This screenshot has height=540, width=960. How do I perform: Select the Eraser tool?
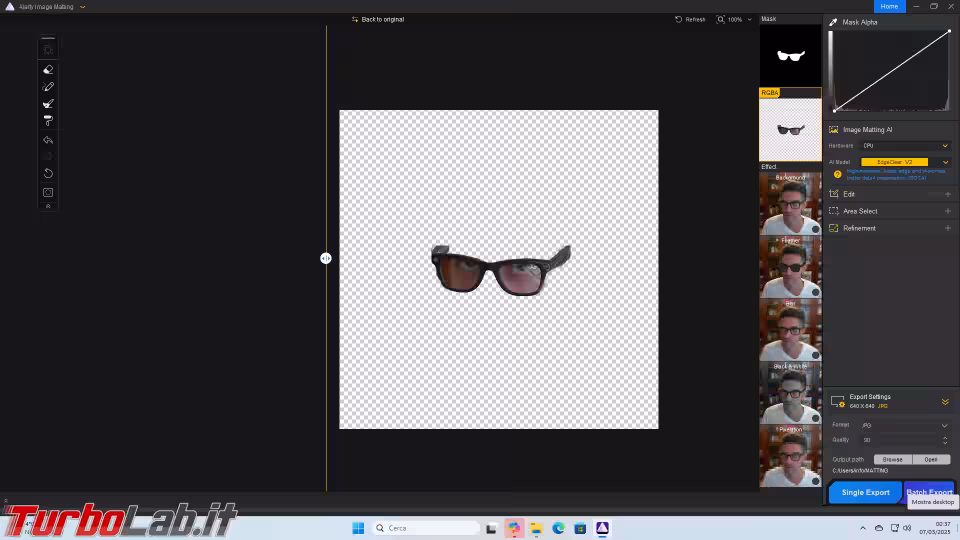[x=48, y=70]
